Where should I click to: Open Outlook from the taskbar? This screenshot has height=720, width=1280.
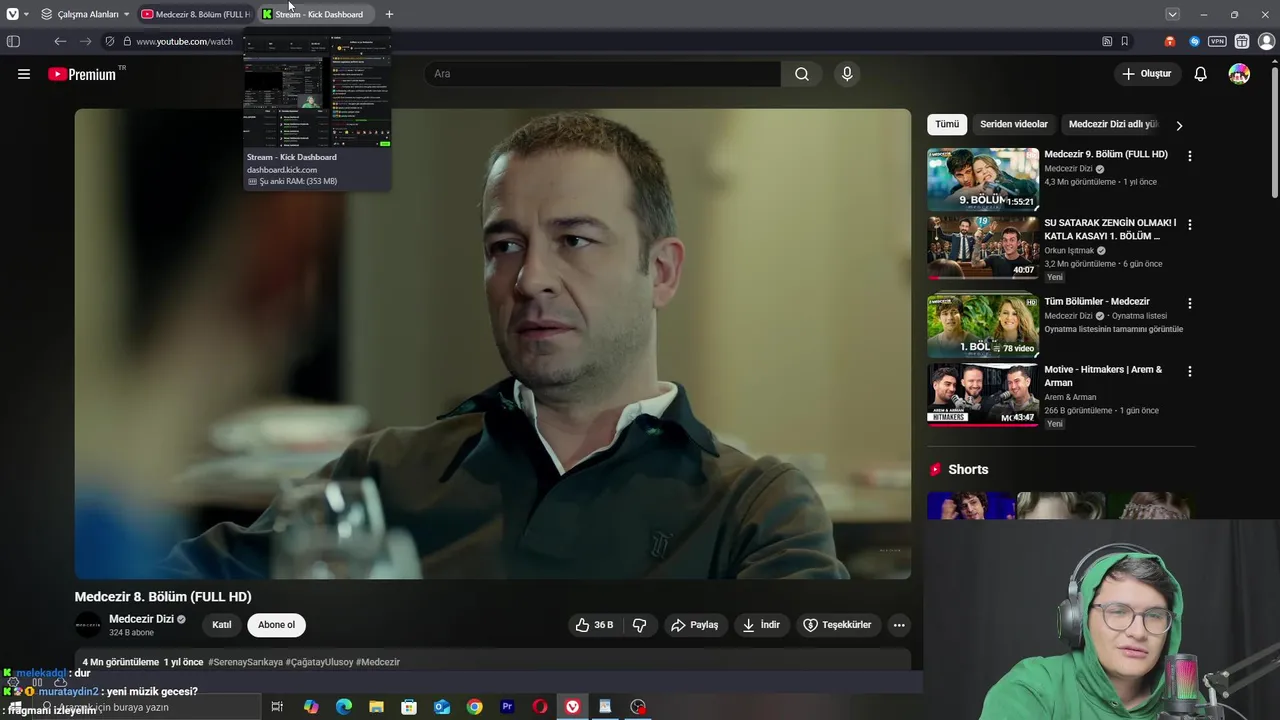(x=442, y=707)
